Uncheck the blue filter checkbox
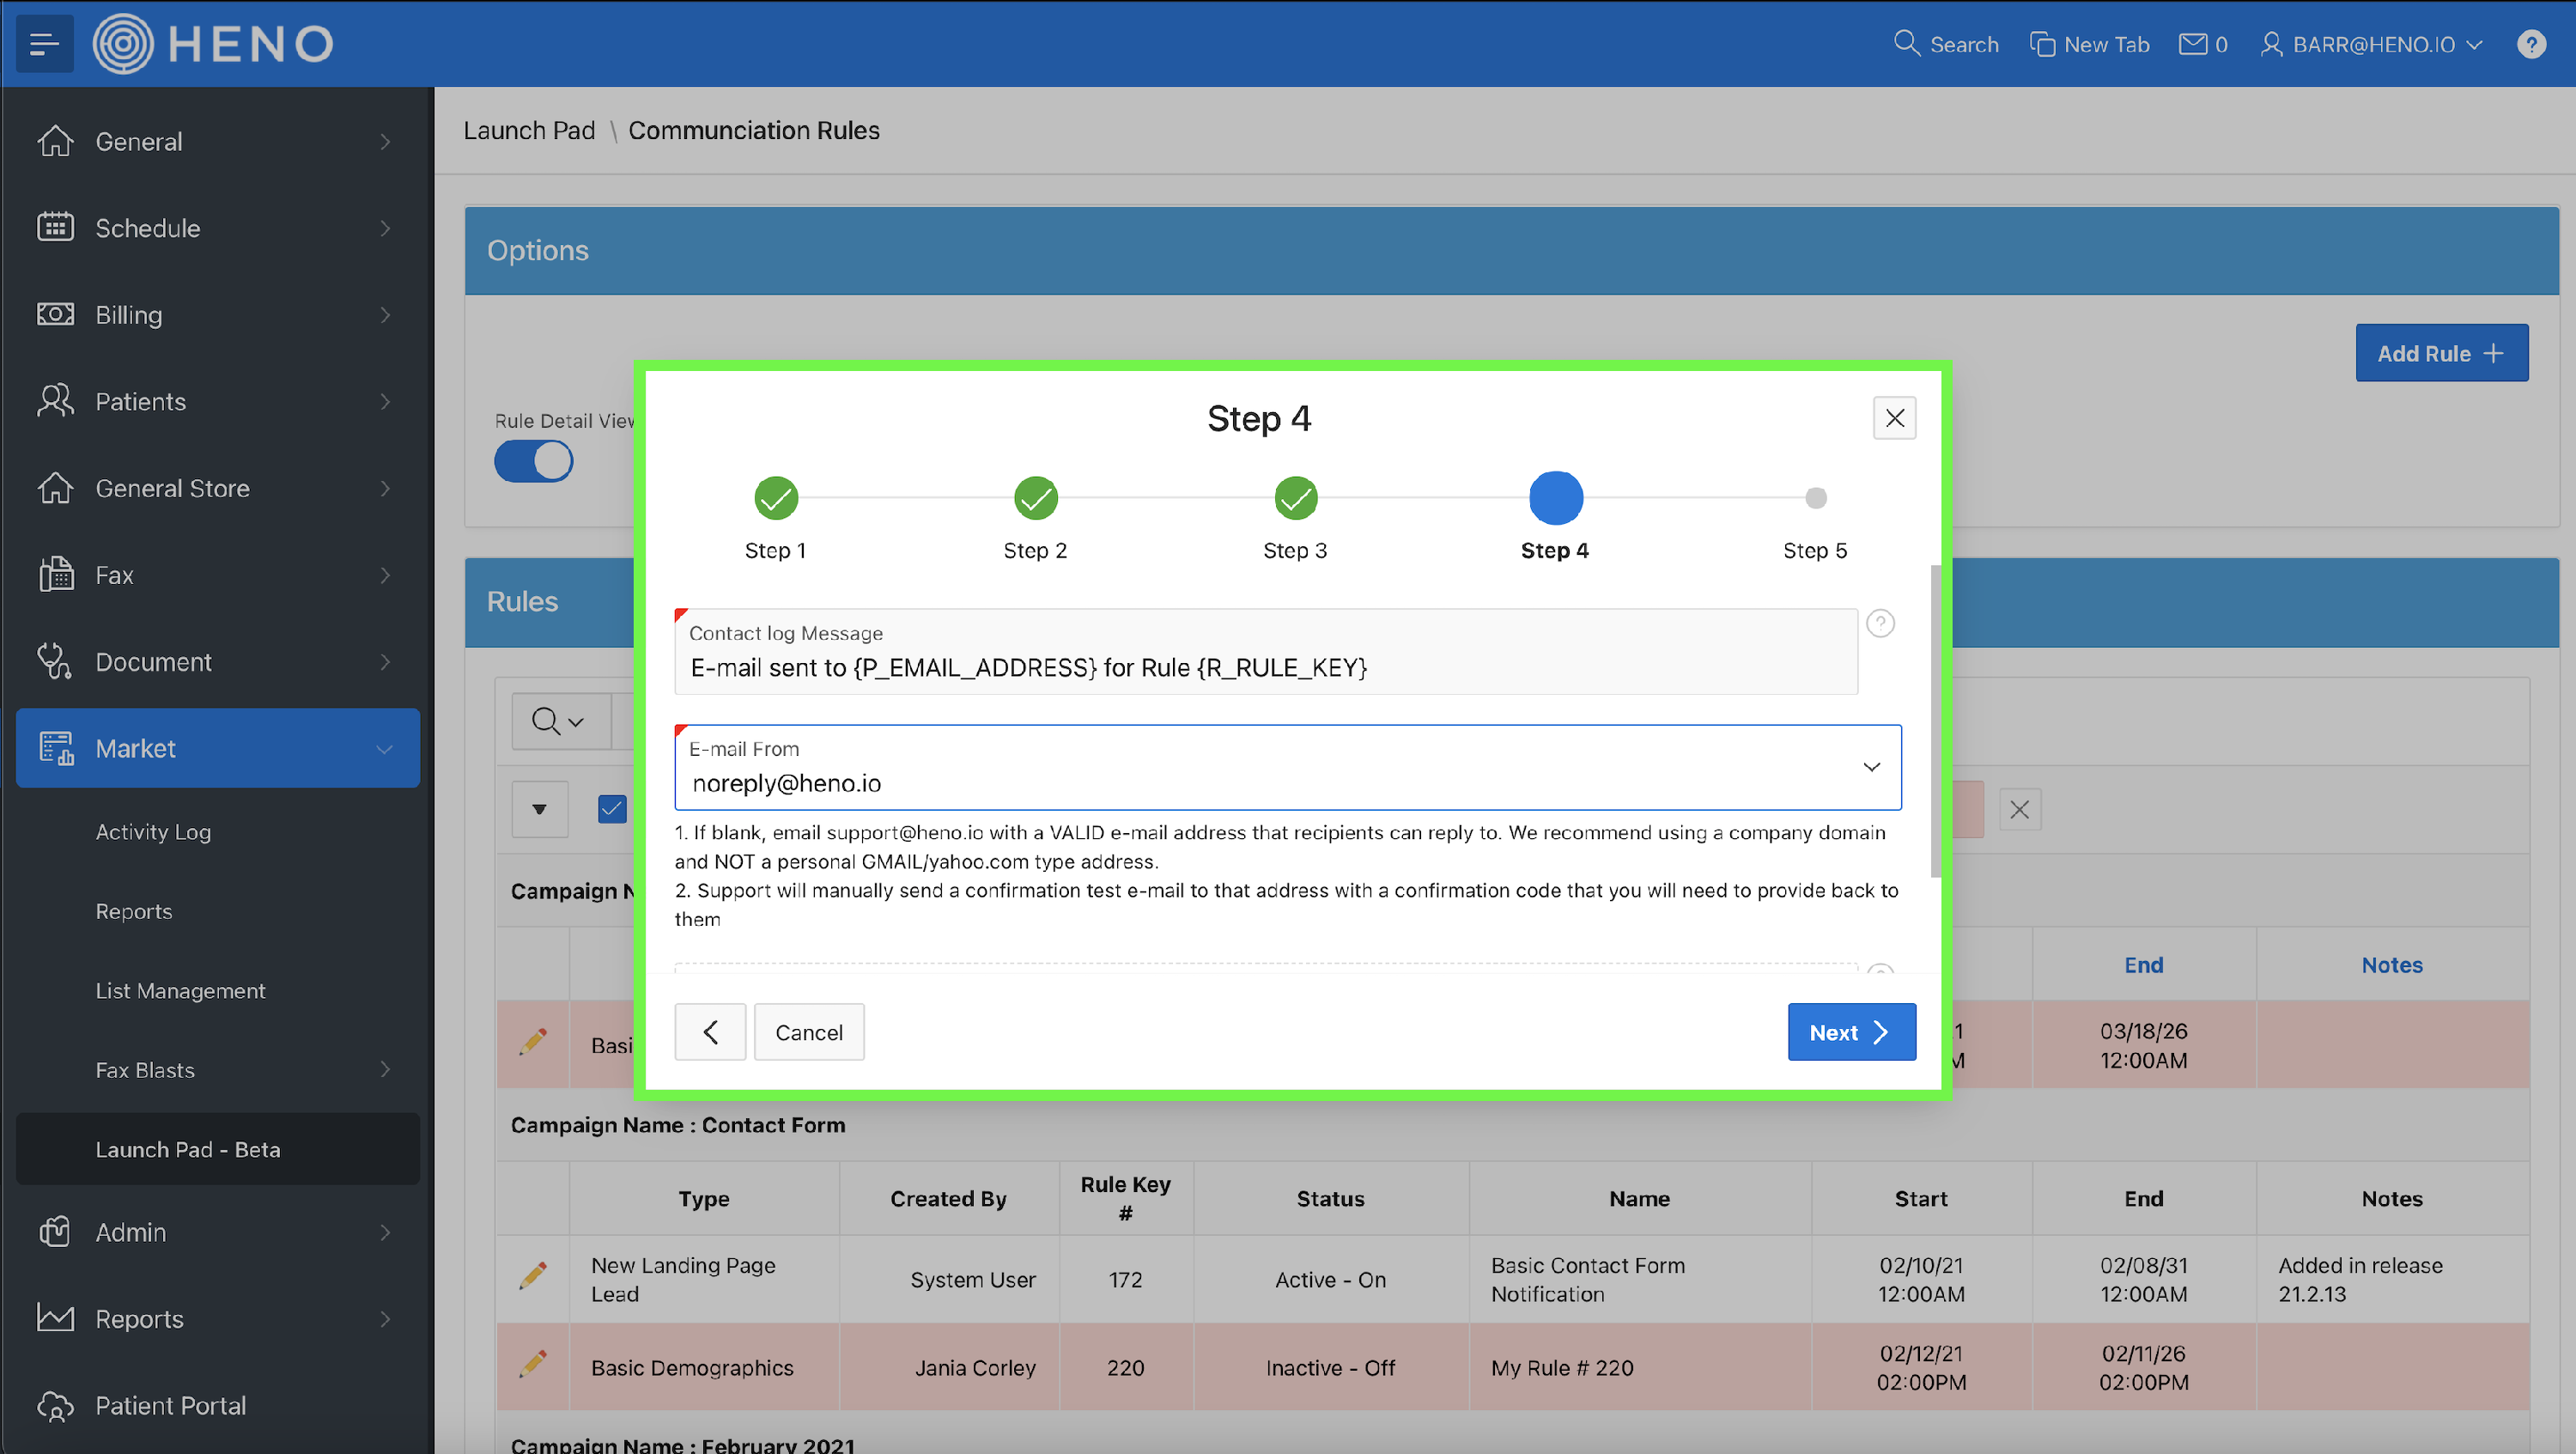This screenshot has width=2576, height=1454. click(x=612, y=808)
